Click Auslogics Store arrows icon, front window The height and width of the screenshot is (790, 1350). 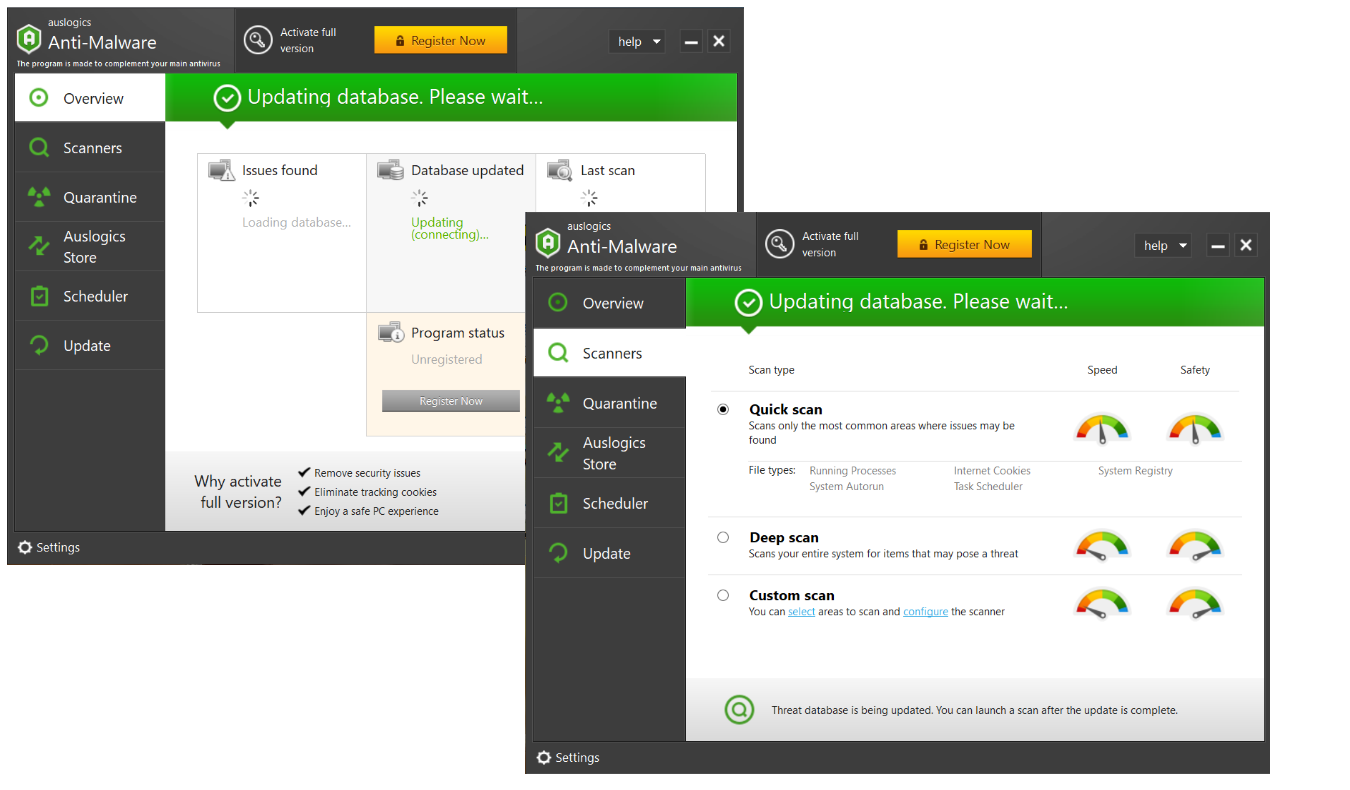tap(558, 453)
